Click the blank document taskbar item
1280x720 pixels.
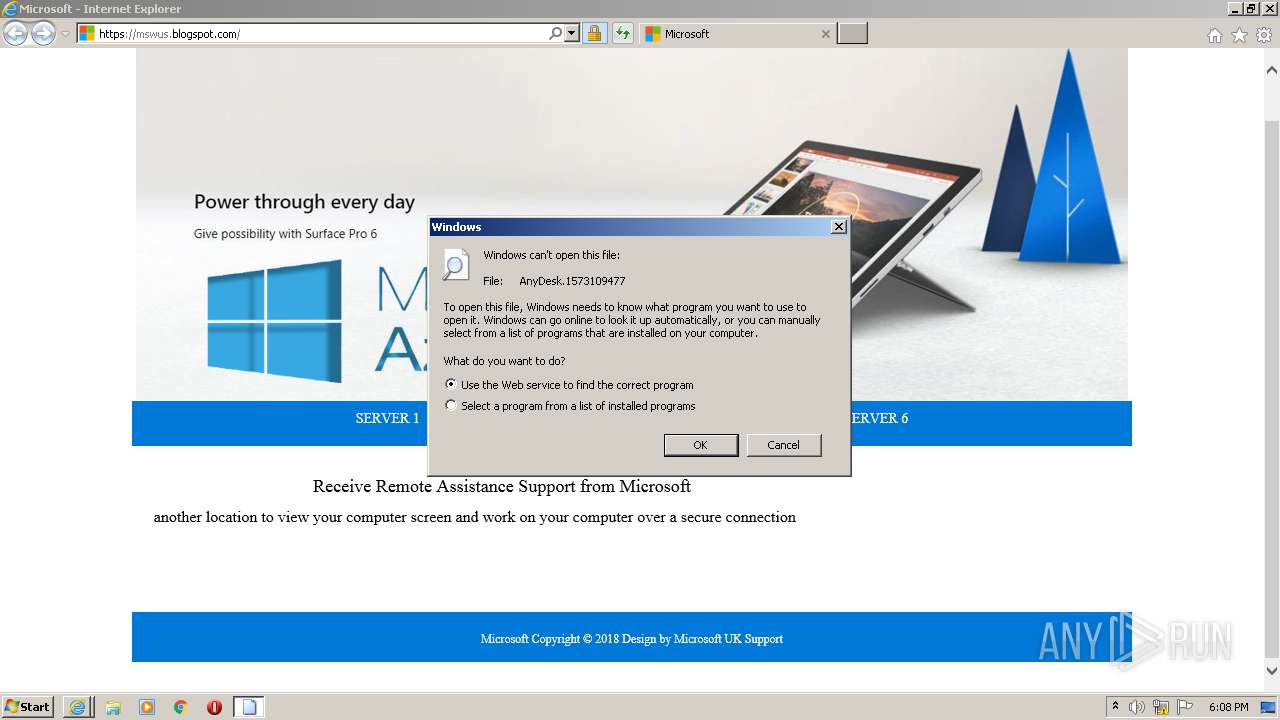point(249,707)
